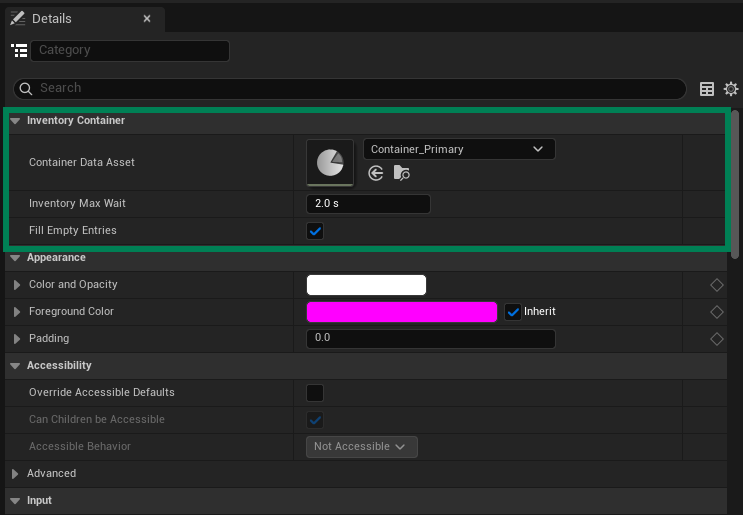Click the Container Data Asset label
This screenshot has height=515, width=743.
pyautogui.click(x=82, y=163)
